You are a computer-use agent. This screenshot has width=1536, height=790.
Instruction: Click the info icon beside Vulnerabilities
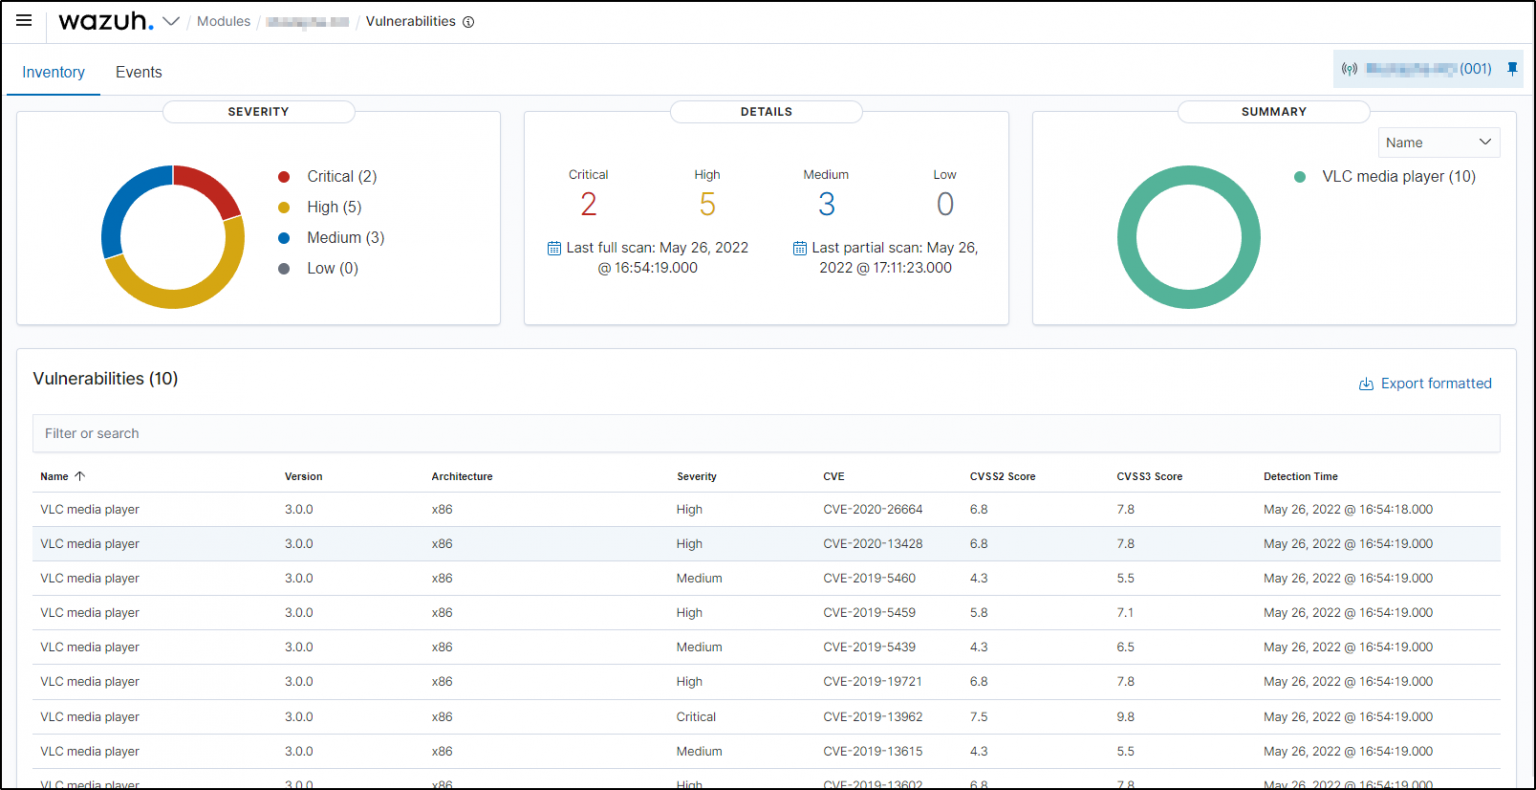[467, 21]
